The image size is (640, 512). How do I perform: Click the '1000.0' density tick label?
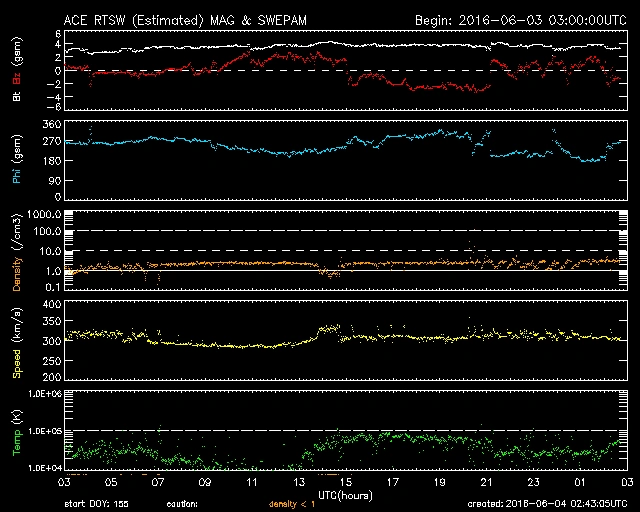[44, 214]
